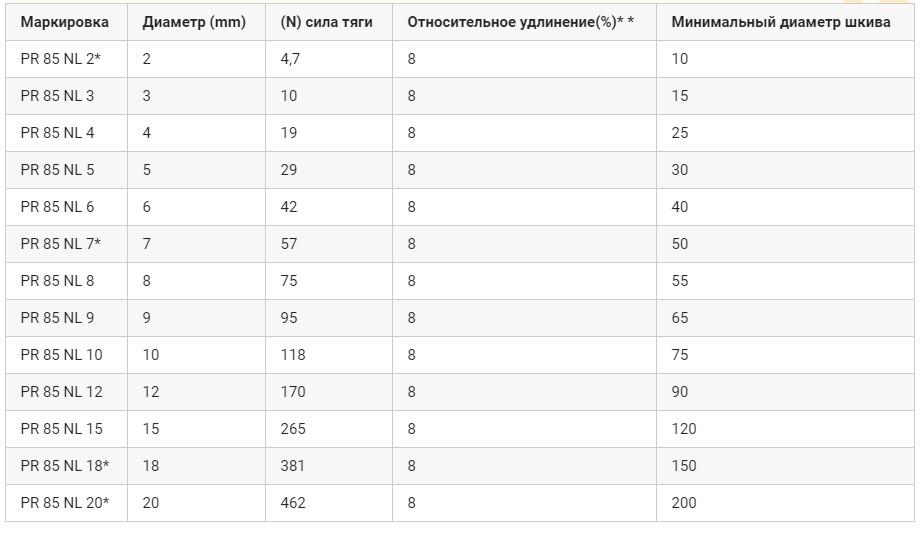Select the 120 minimum pulley diameter cell
922x542 pixels.
[785, 429]
